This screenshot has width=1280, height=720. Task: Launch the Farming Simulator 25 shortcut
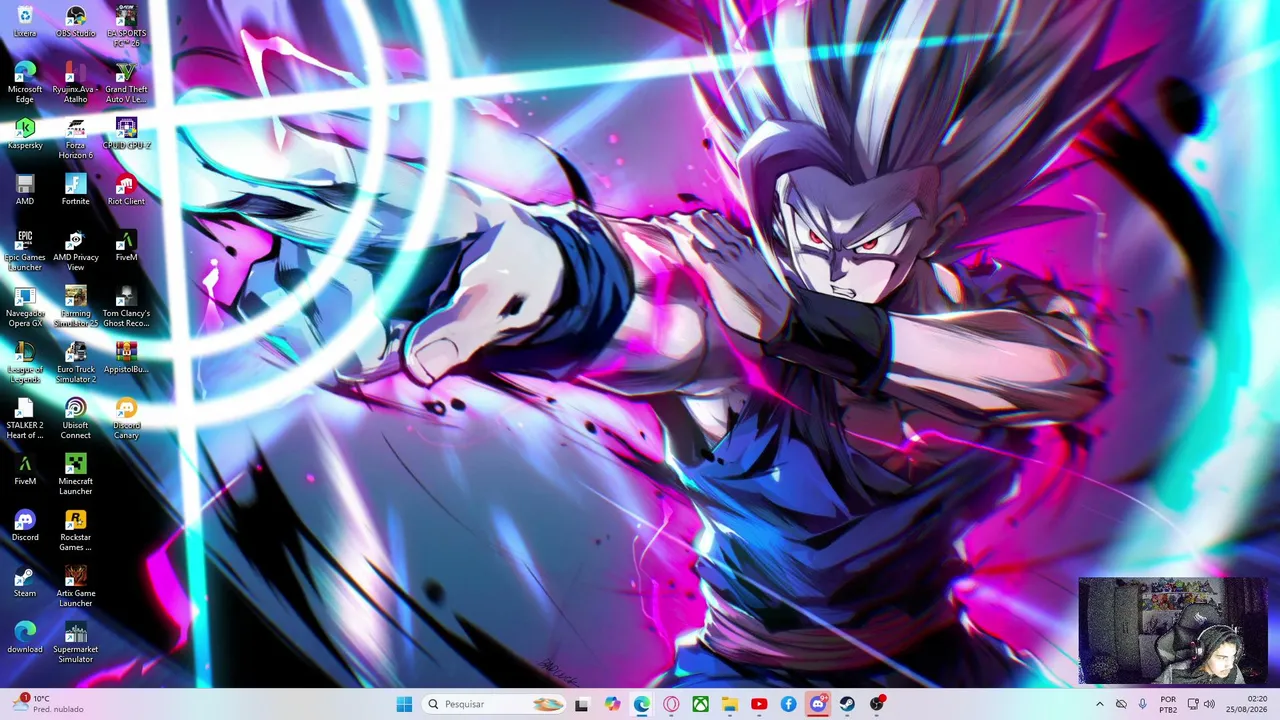coord(75,307)
